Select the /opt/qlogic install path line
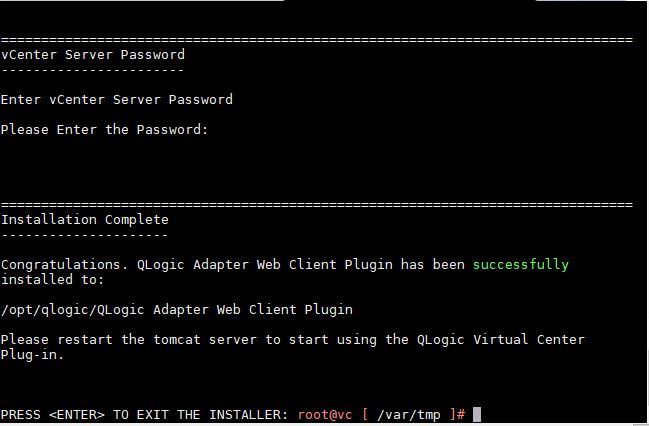Viewport: 649px width, 426px height. [x=177, y=310]
